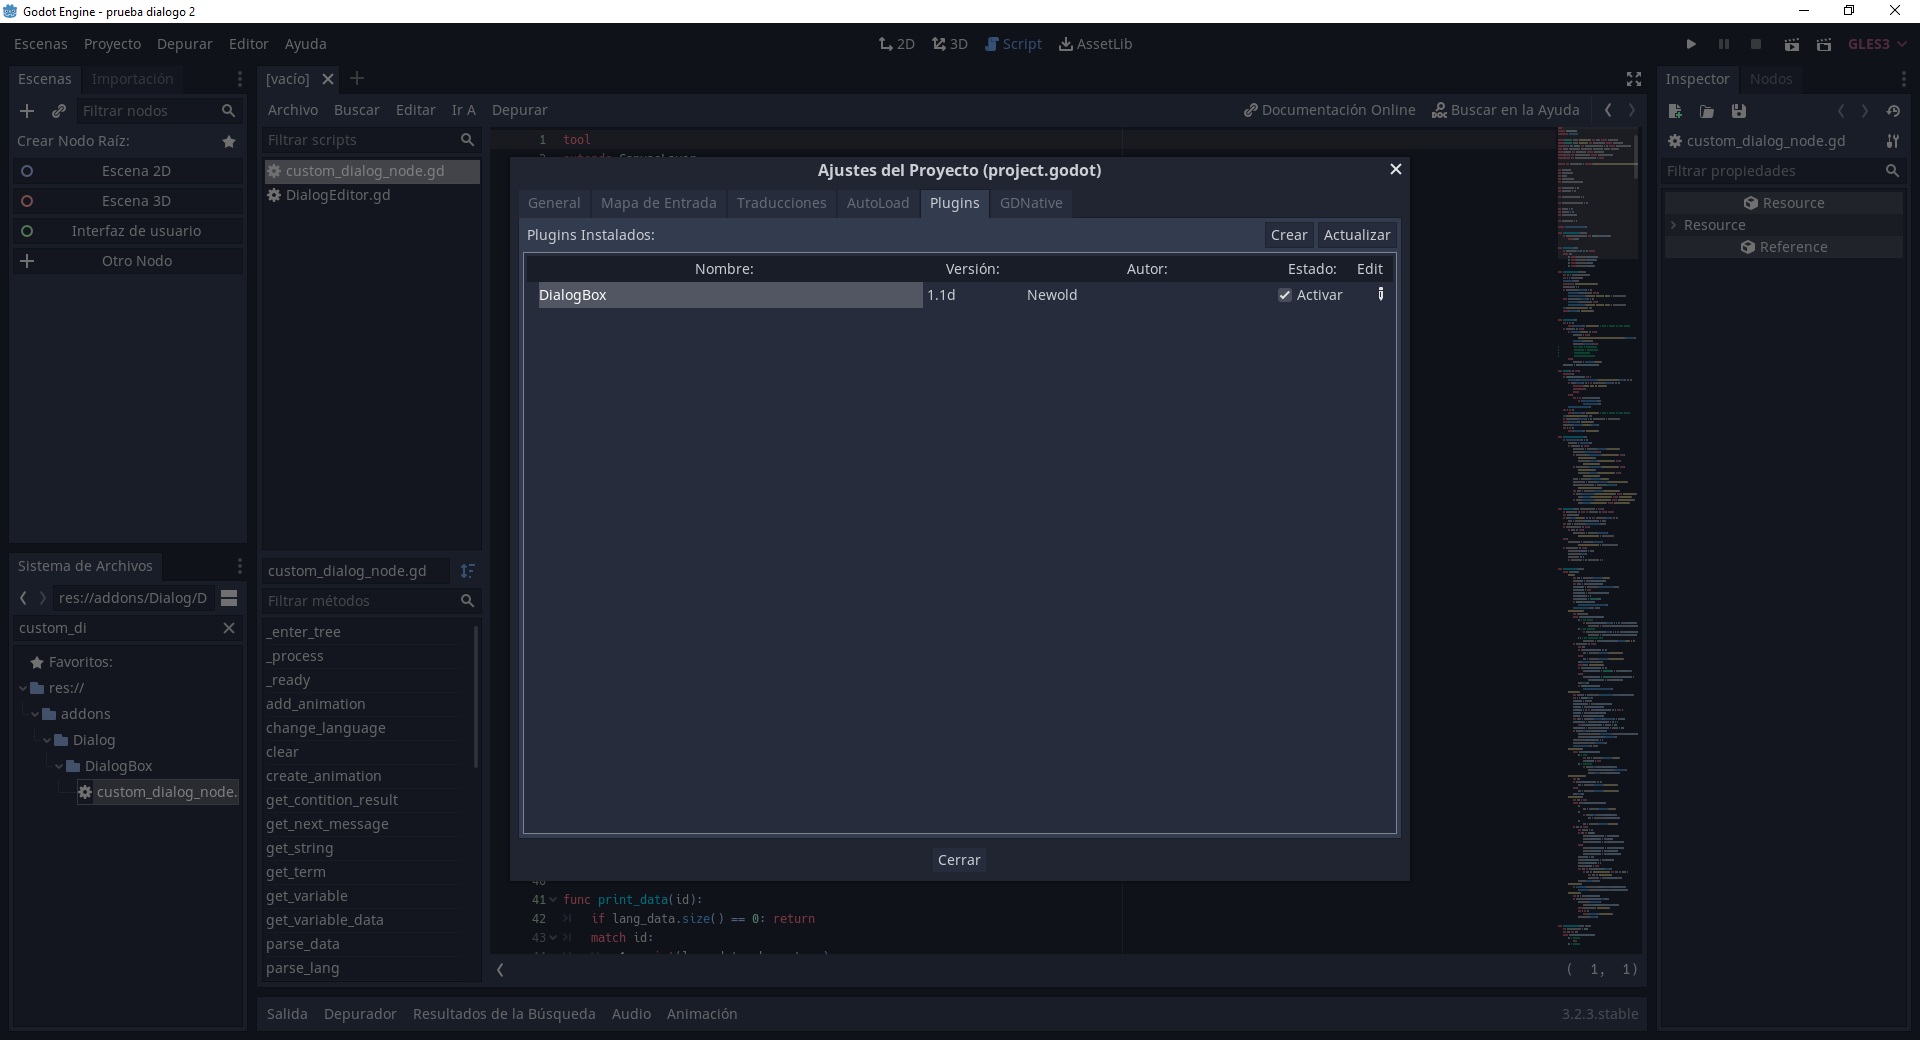Click the instance scene link icon
Viewport: 1920px width, 1040px height.
[x=59, y=111]
